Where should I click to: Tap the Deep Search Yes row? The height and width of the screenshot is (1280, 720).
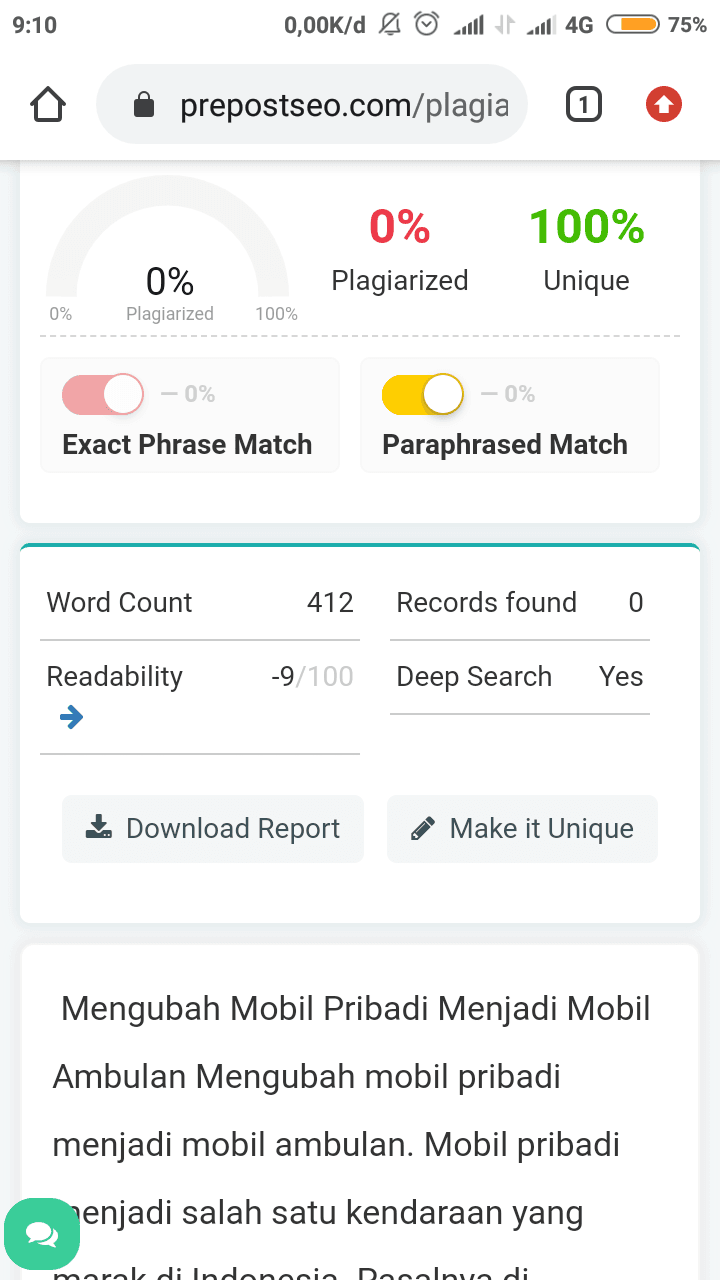pos(519,677)
